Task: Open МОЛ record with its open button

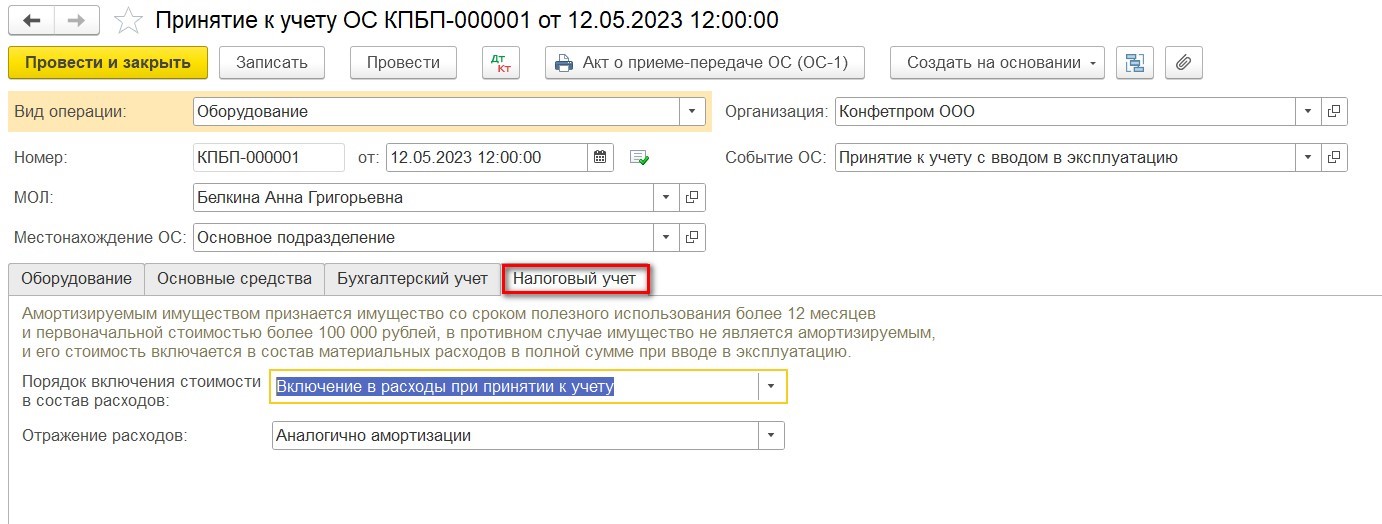Action: [x=692, y=197]
